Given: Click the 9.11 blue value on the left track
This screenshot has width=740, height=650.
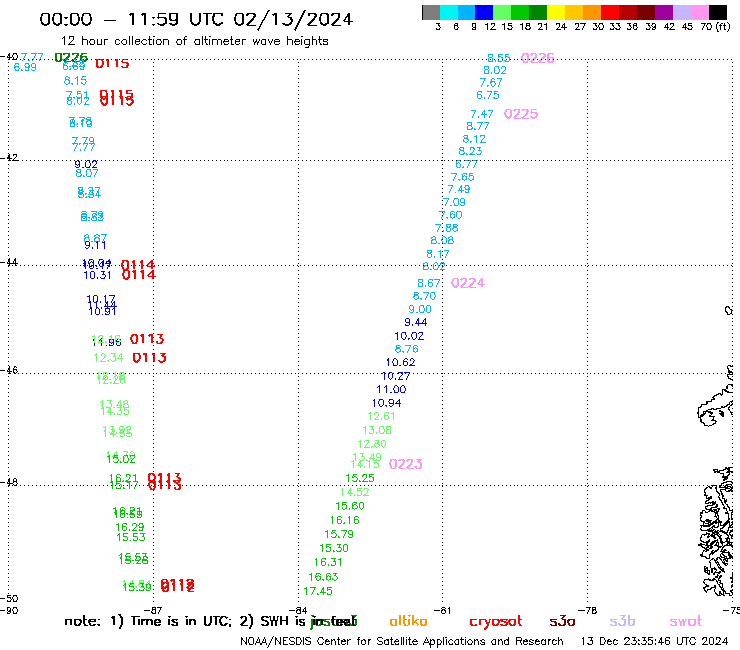Looking at the screenshot, I should (95, 245).
